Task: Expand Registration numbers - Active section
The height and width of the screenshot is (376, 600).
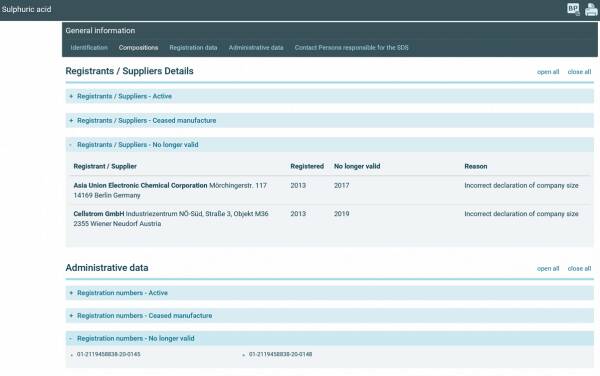Action: 329,293
